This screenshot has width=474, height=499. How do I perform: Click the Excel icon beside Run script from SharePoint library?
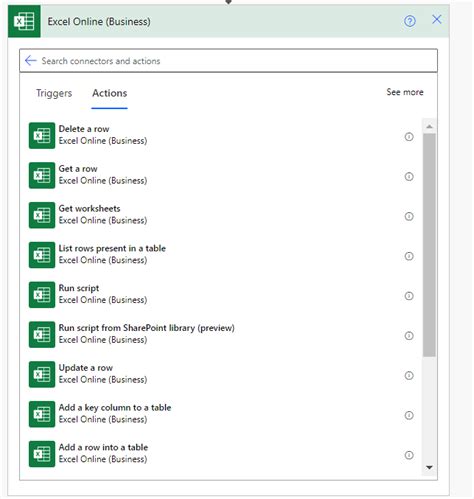[x=42, y=334]
